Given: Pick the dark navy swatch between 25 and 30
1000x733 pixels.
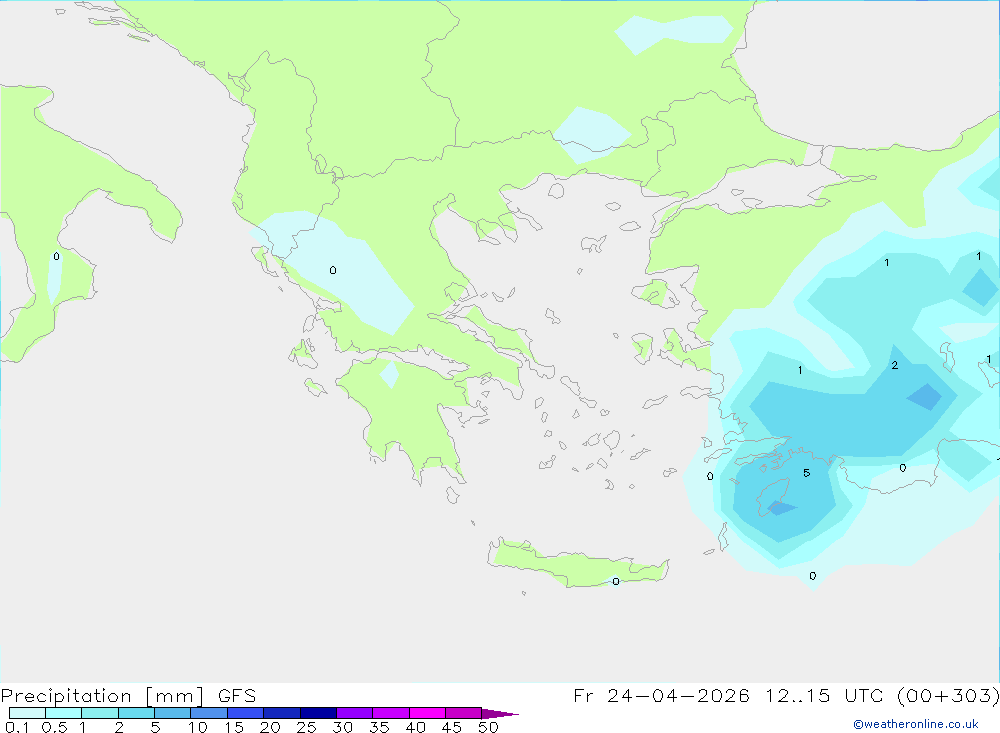Looking at the screenshot, I should tap(318, 713).
